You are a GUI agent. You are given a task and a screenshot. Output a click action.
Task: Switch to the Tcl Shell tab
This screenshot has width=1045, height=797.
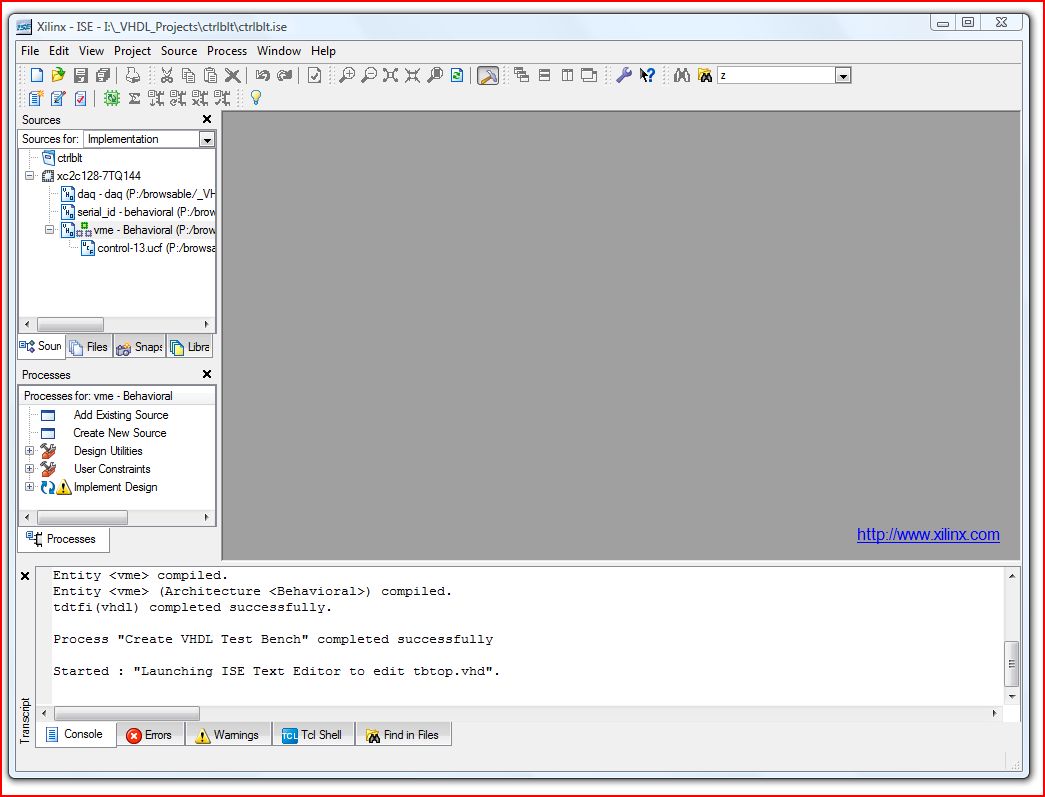click(313, 735)
